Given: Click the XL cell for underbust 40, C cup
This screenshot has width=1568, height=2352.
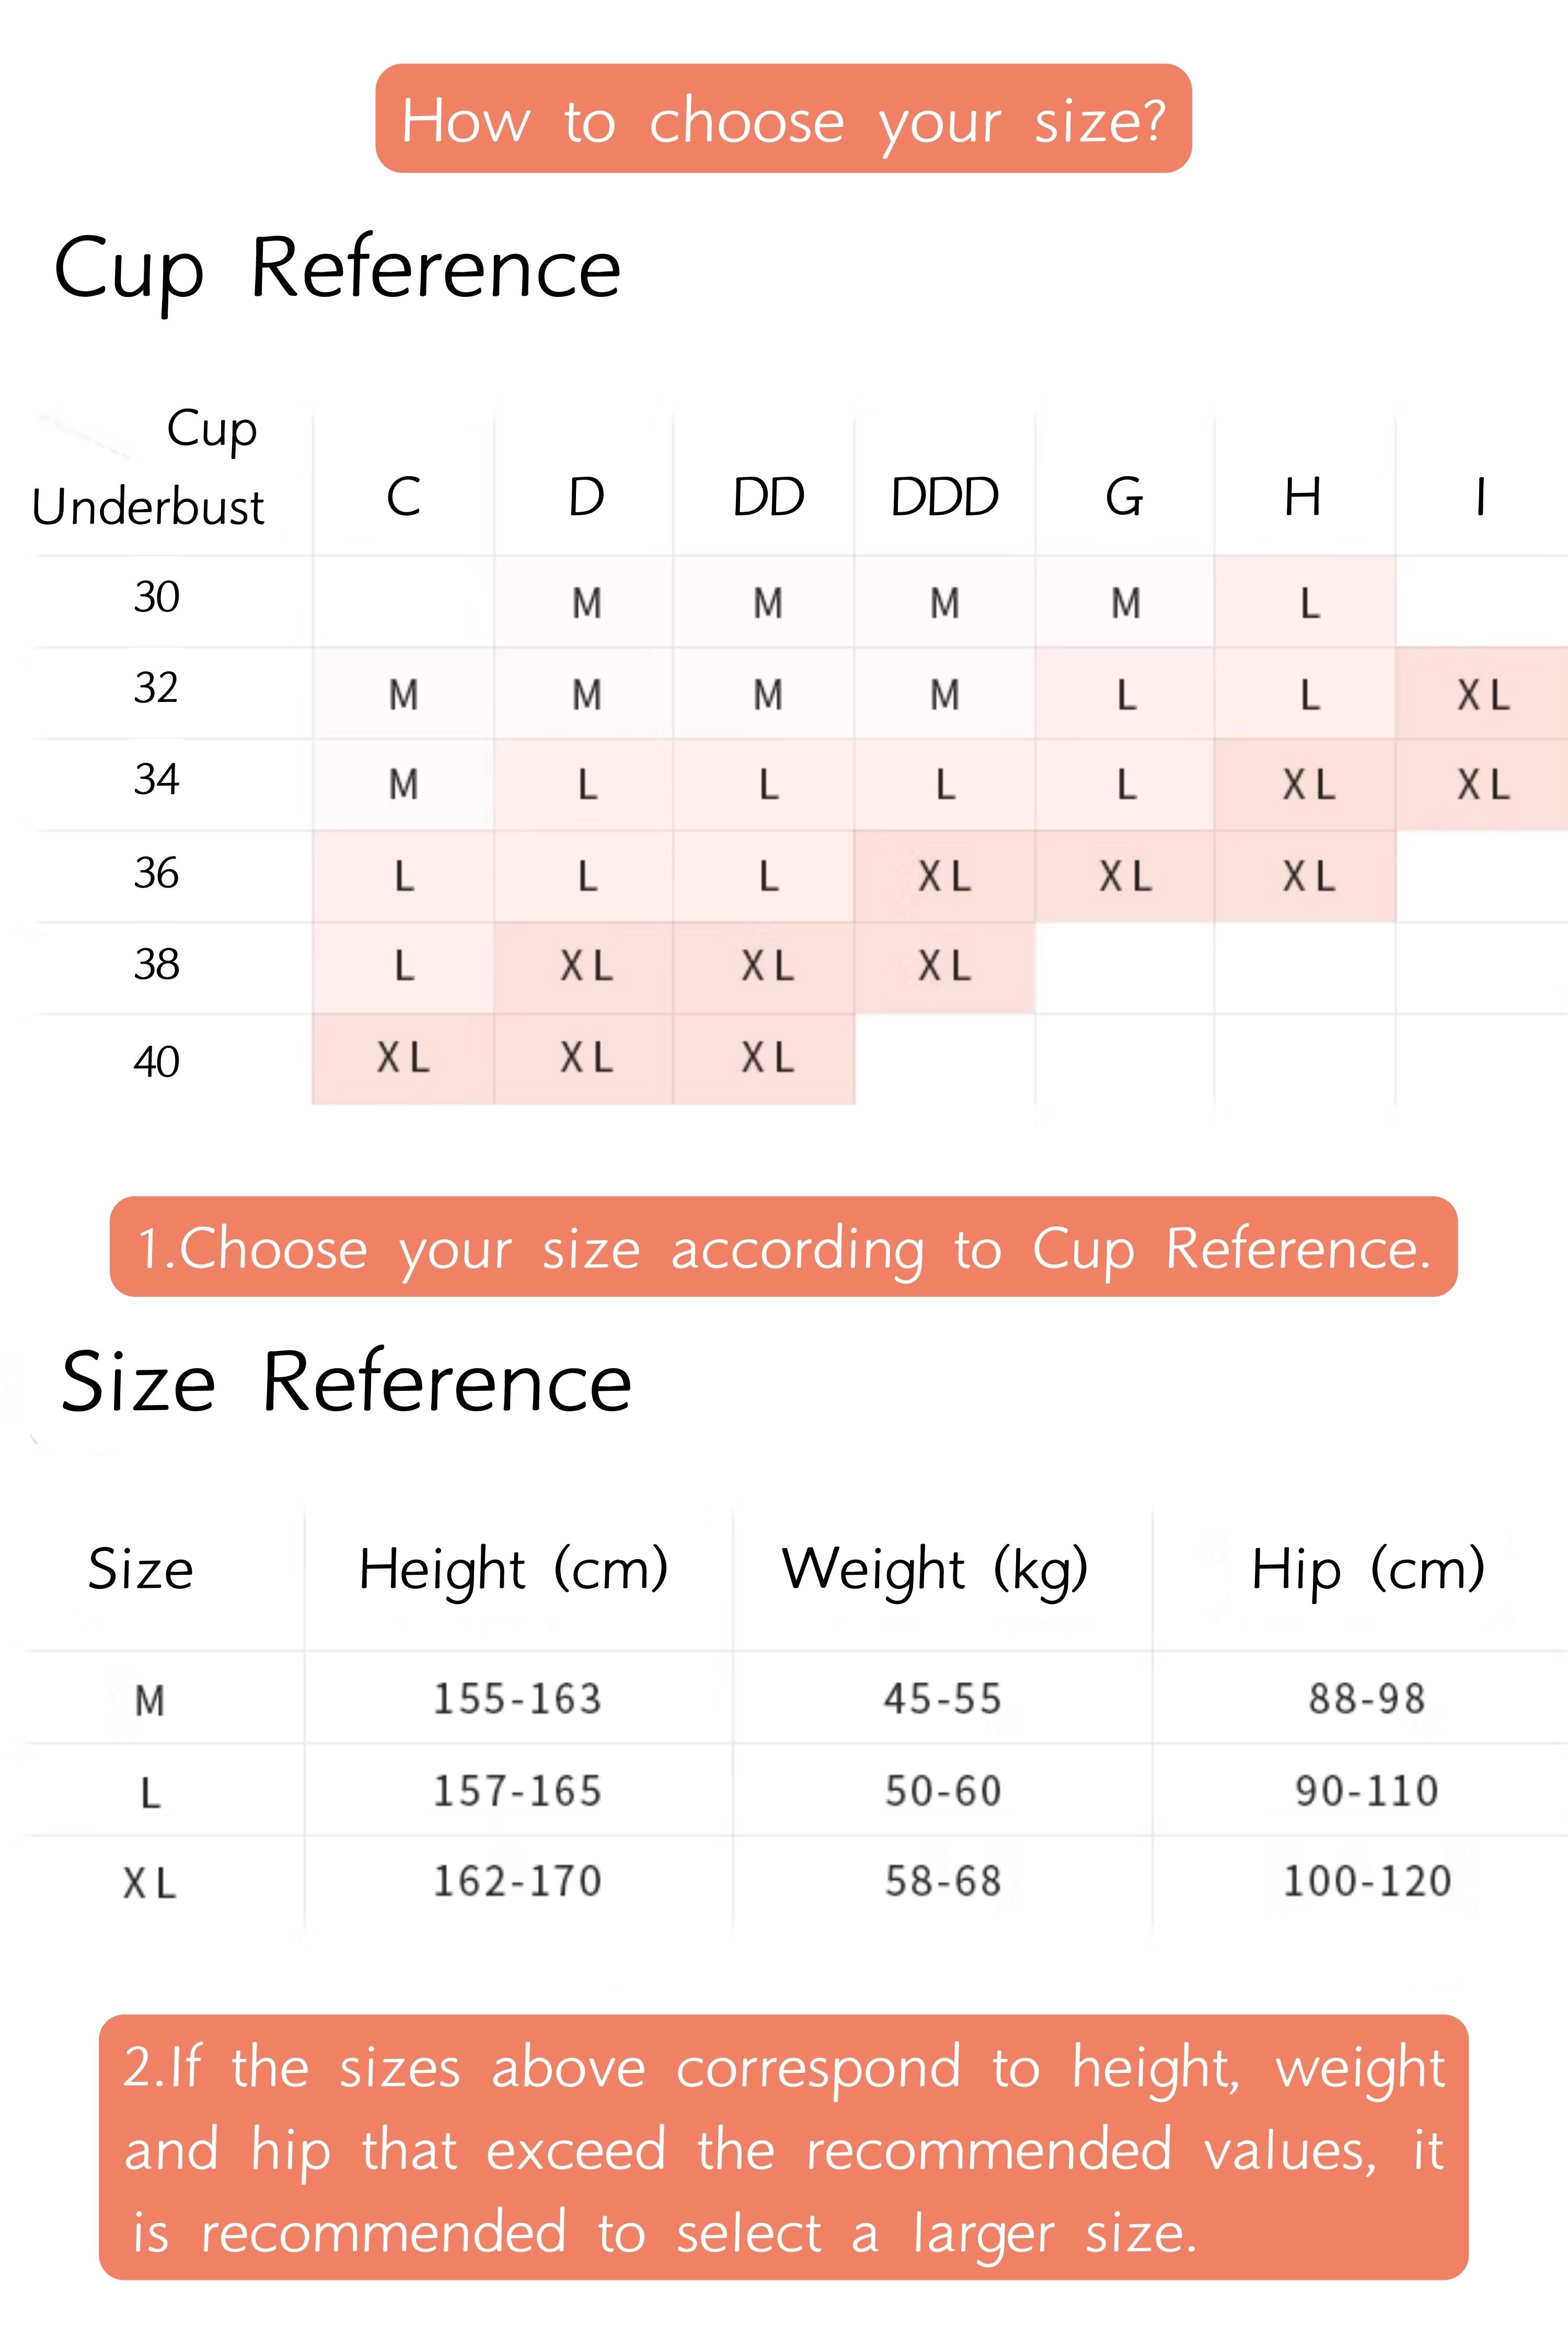Looking at the screenshot, I should [x=403, y=1058].
